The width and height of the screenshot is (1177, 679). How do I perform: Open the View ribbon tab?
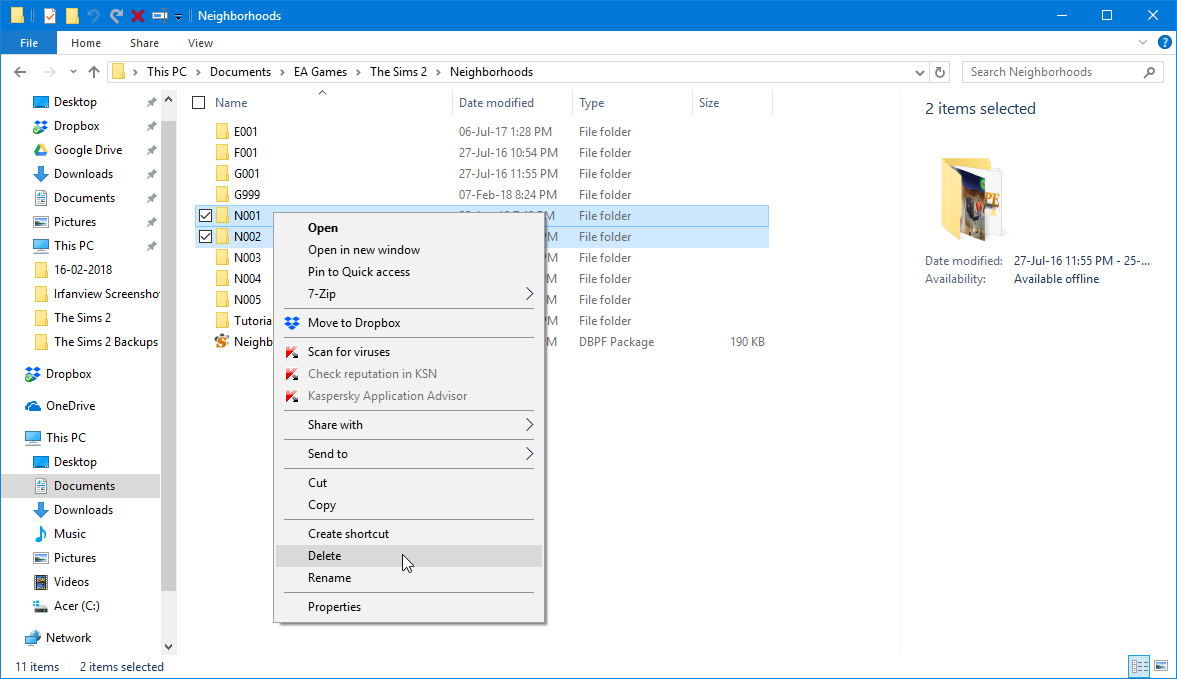tap(200, 43)
